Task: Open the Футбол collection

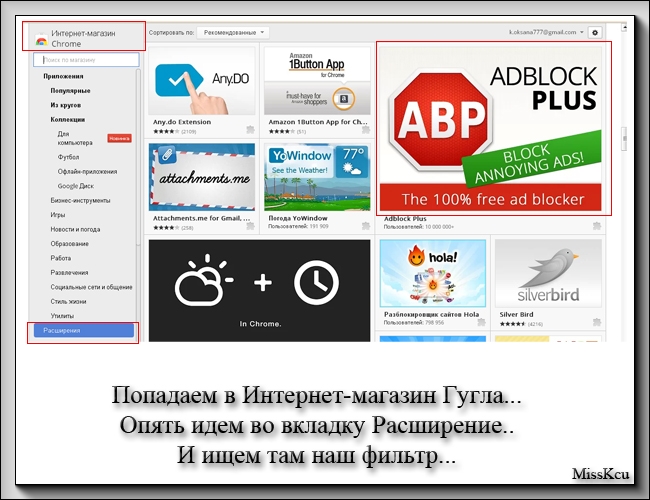Action: pos(68,157)
